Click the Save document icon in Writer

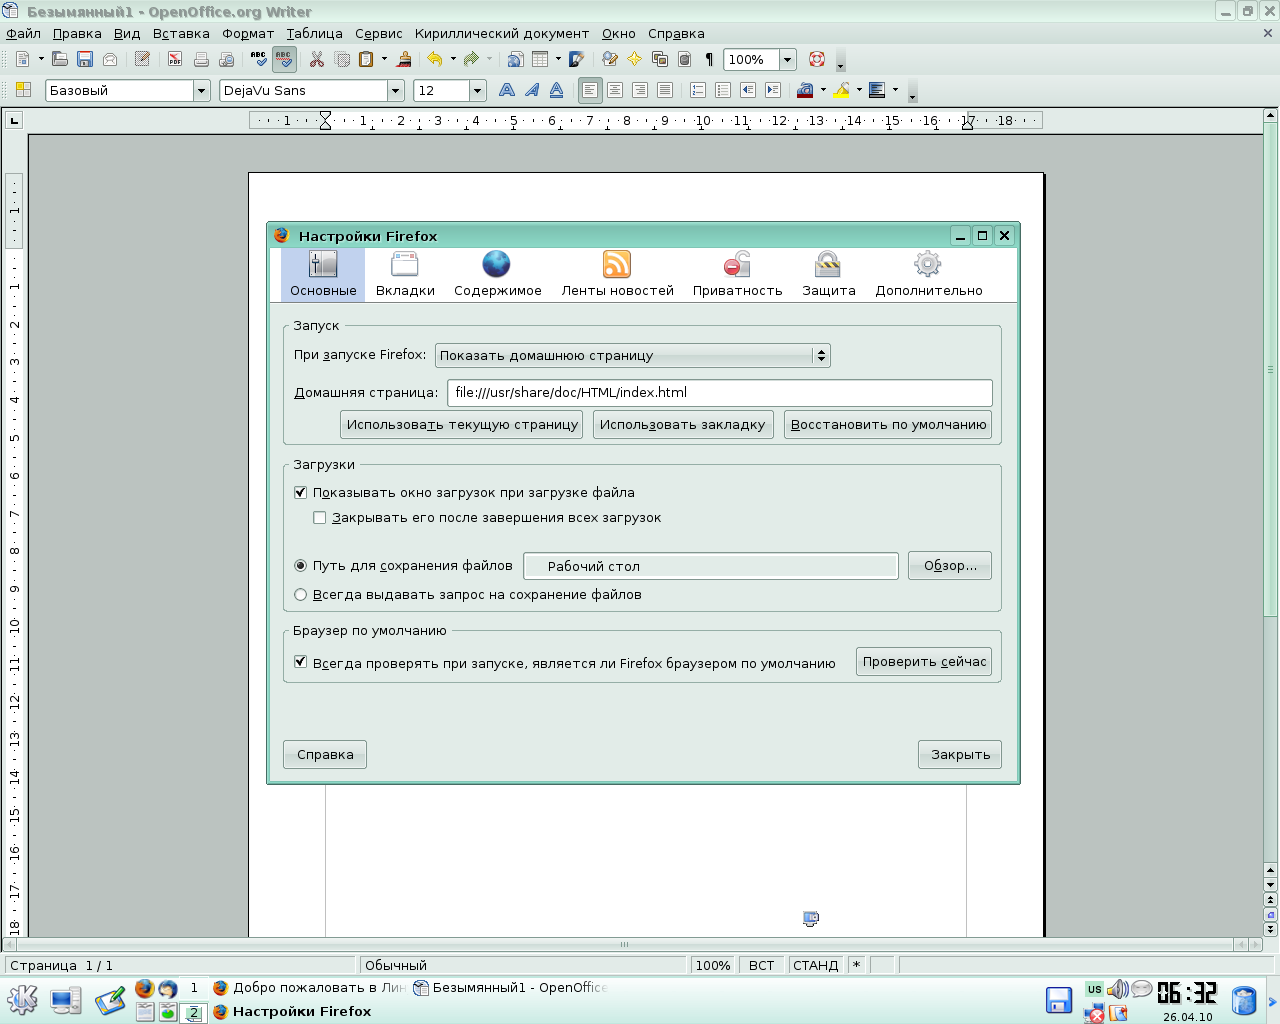point(85,60)
